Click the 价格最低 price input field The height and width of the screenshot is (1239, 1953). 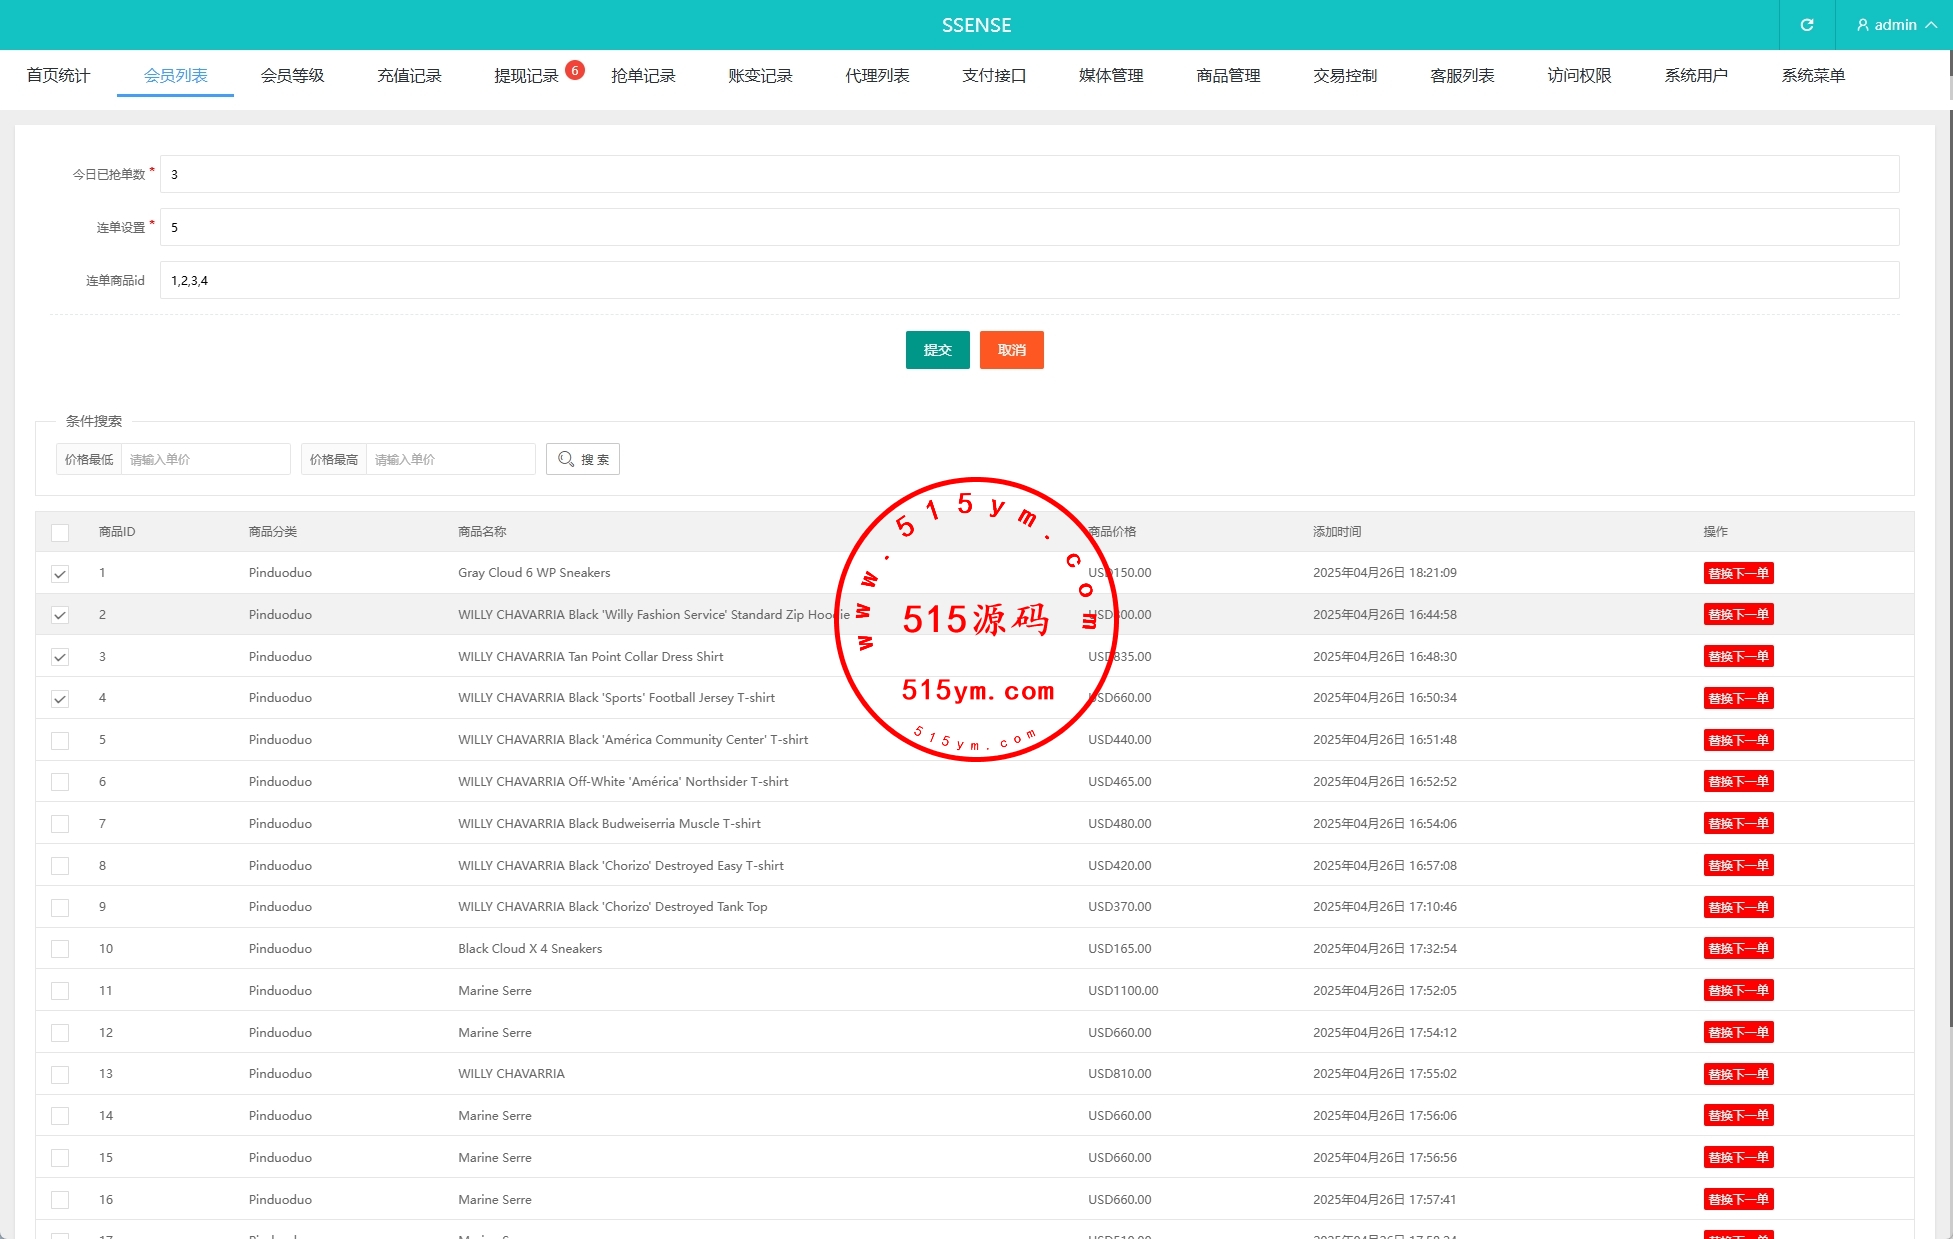pyautogui.click(x=205, y=459)
